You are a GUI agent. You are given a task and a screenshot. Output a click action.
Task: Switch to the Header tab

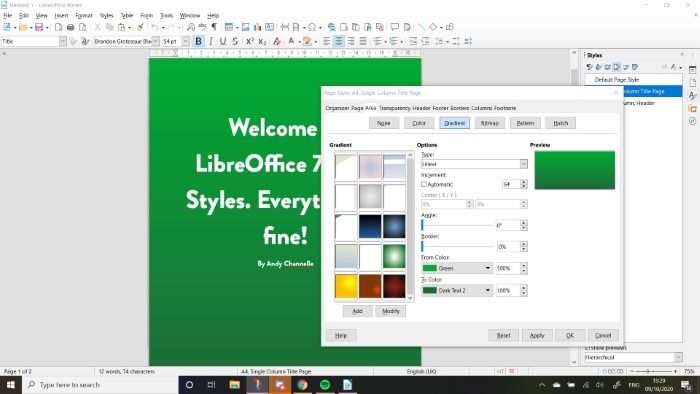click(421, 108)
